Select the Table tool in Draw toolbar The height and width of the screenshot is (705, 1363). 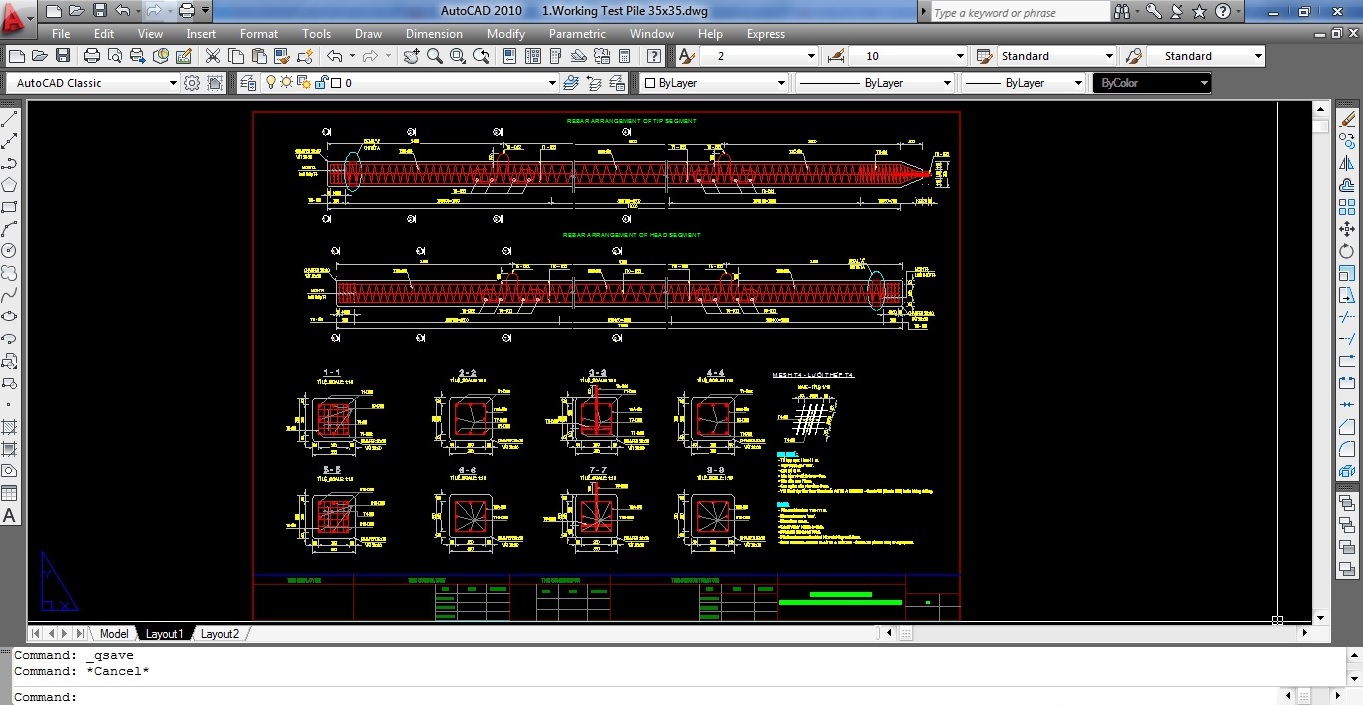[9, 493]
